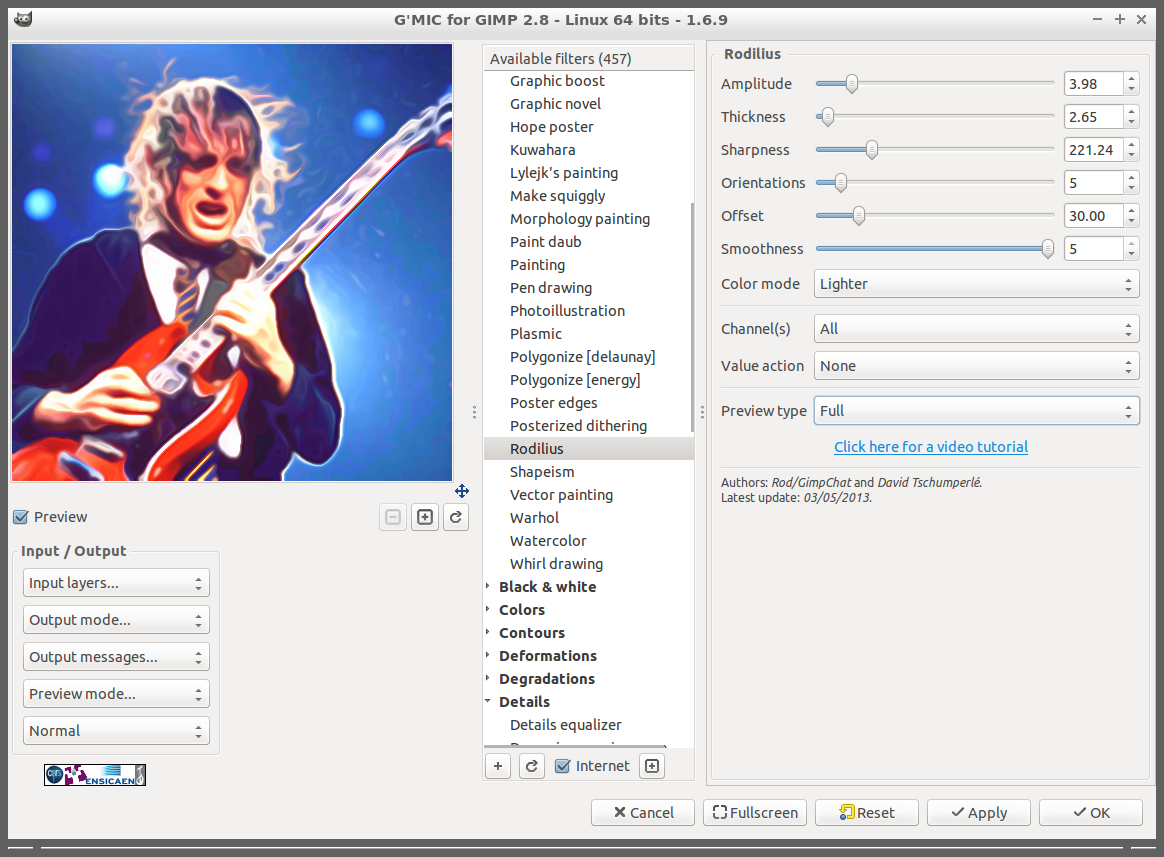Open the Normal verbosity dropdown
1164x857 pixels.
(117, 731)
